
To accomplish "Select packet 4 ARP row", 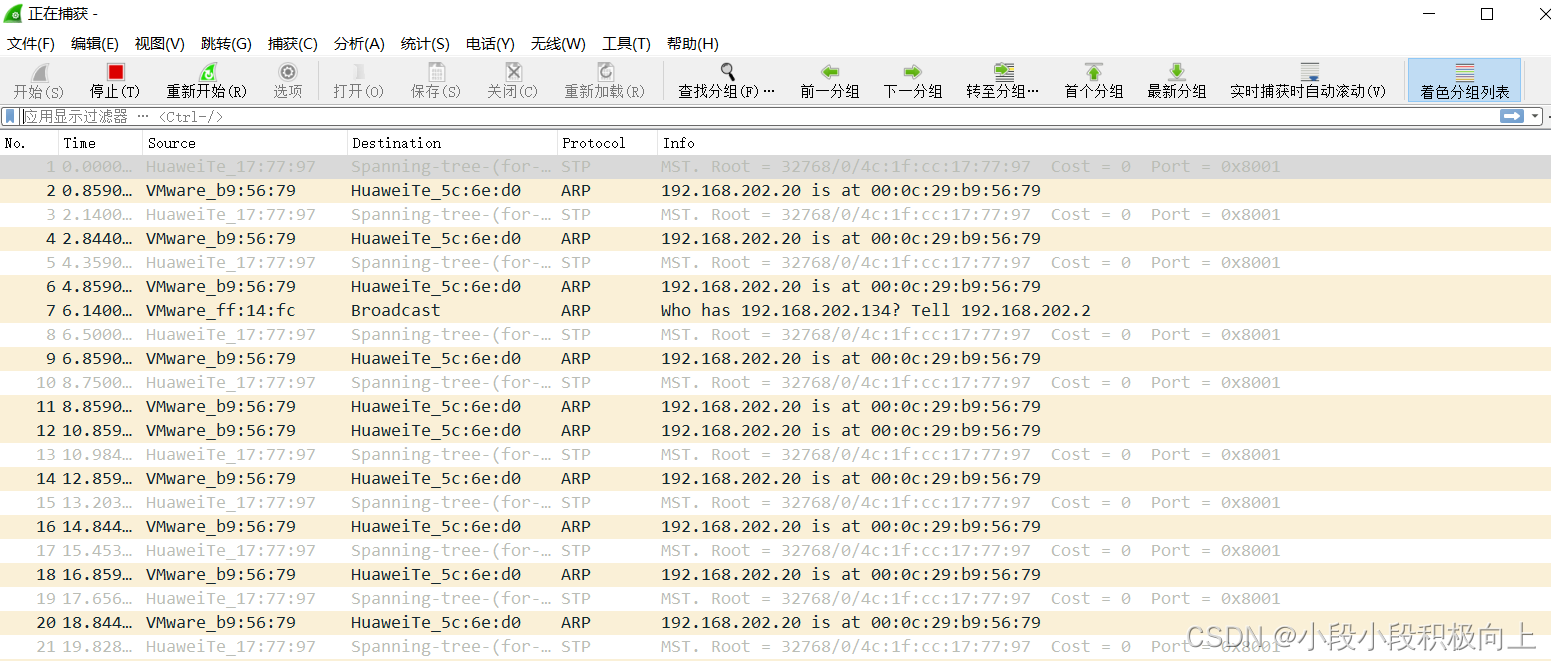I will 775,239.
